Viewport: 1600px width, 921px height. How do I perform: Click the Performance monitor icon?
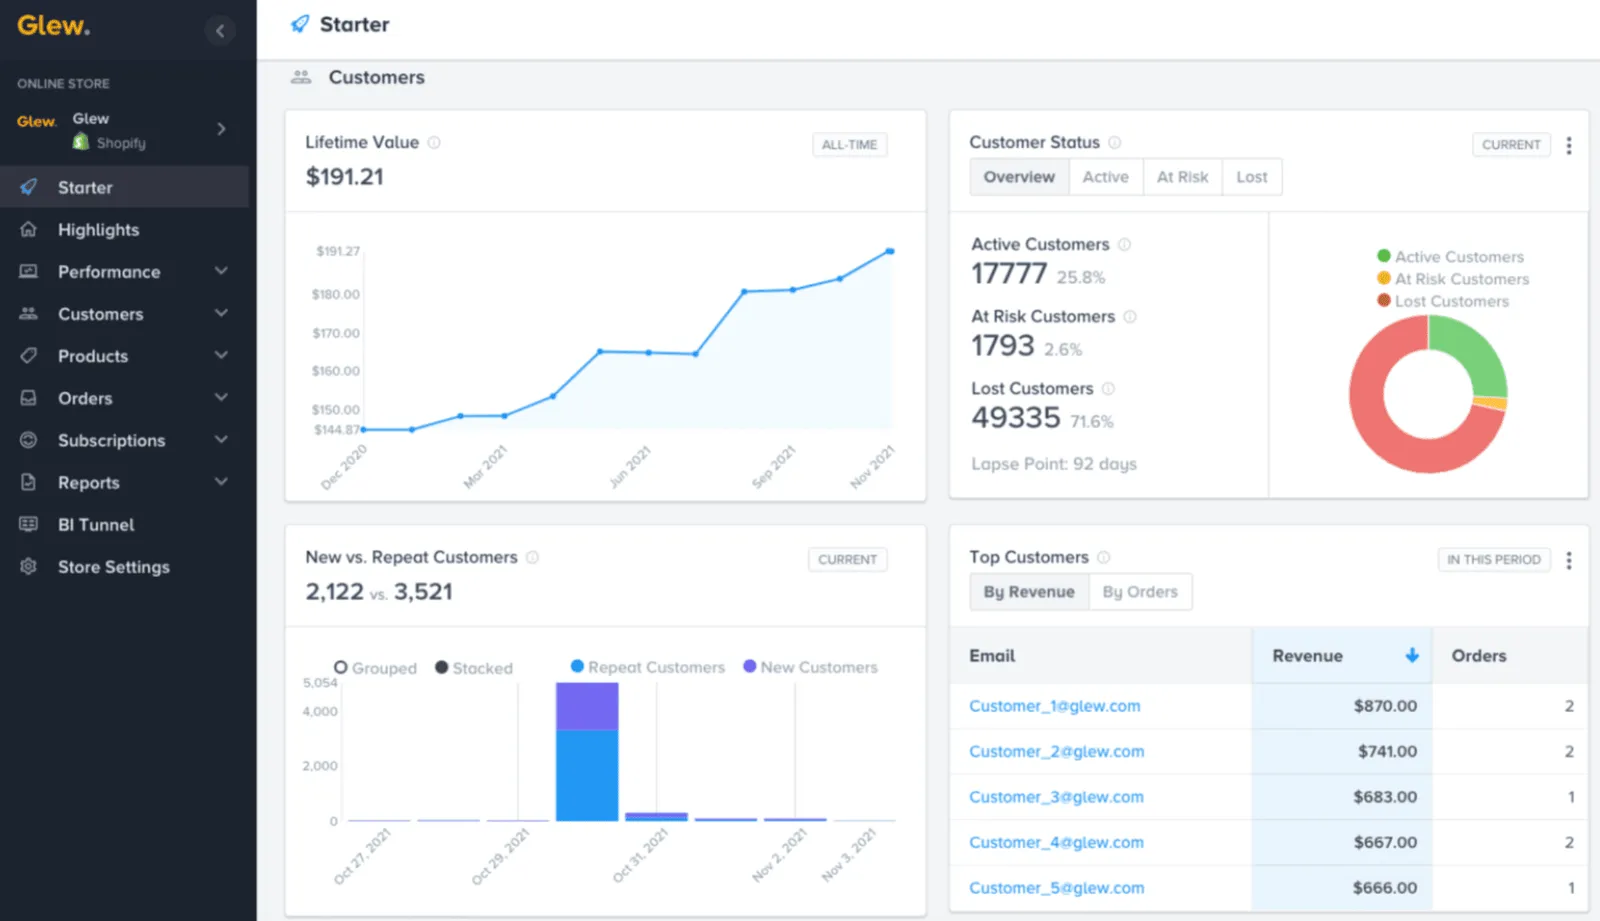tap(29, 271)
